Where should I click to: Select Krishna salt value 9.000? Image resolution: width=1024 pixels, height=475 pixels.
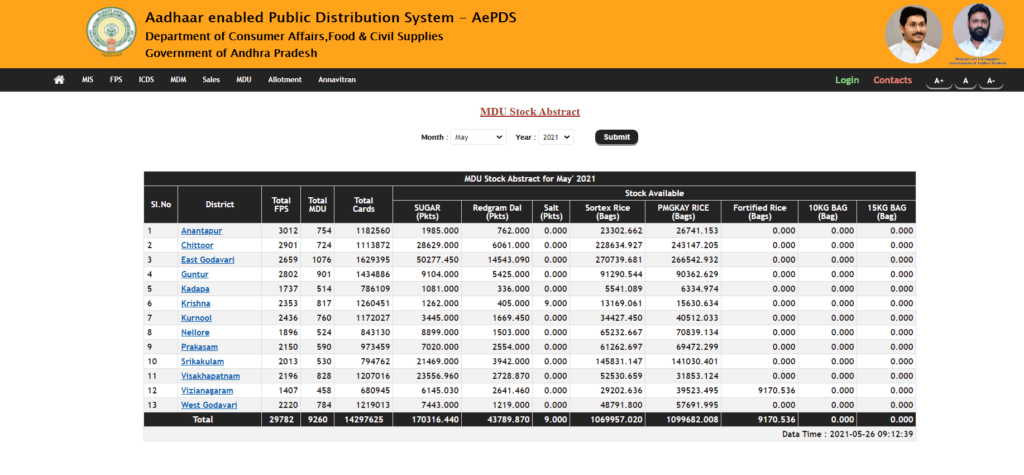[x=556, y=304]
